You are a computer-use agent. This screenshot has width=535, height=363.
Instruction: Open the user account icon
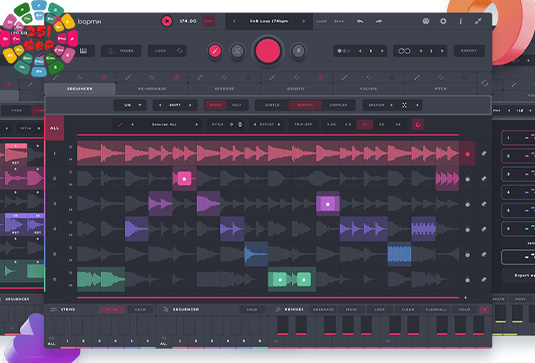pos(426,21)
